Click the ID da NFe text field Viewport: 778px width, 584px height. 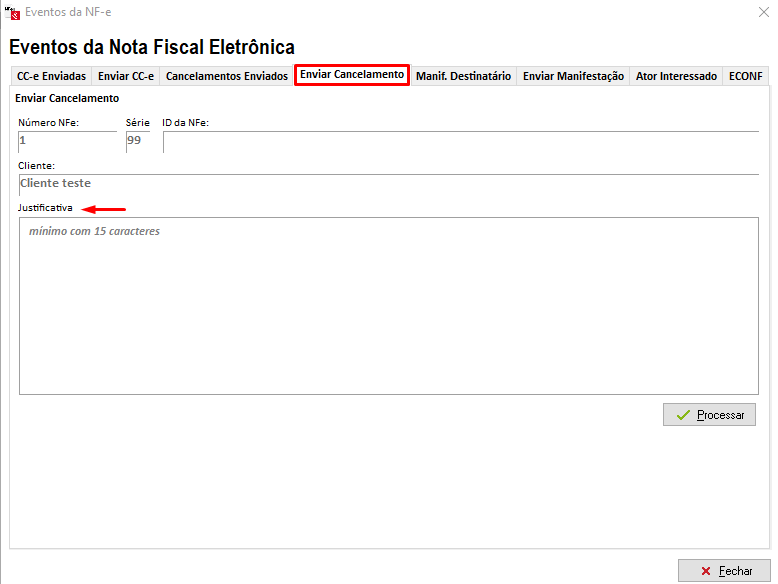[460, 141]
